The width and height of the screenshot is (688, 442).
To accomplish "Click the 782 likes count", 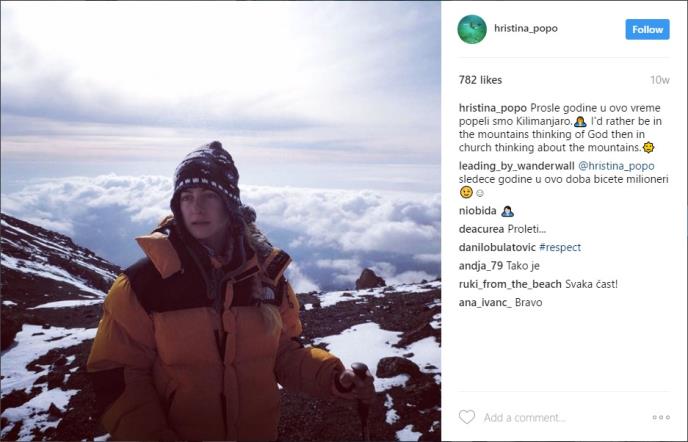I will point(480,80).
